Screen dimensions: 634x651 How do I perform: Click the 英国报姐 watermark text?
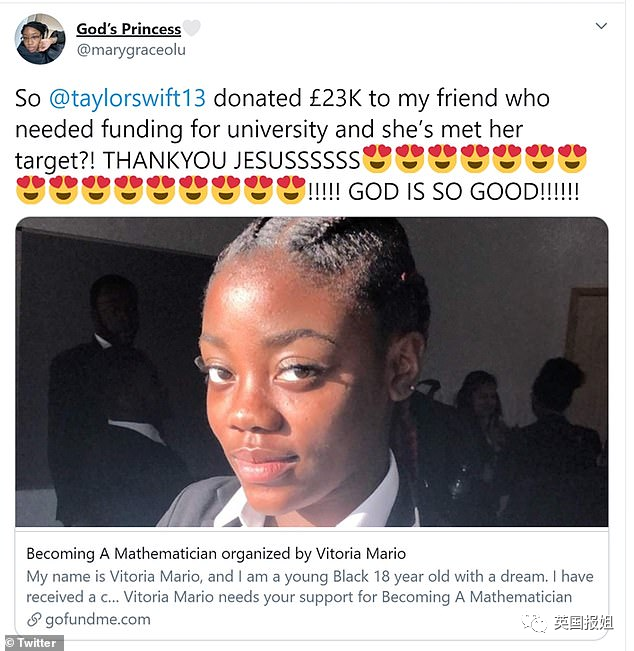click(583, 623)
